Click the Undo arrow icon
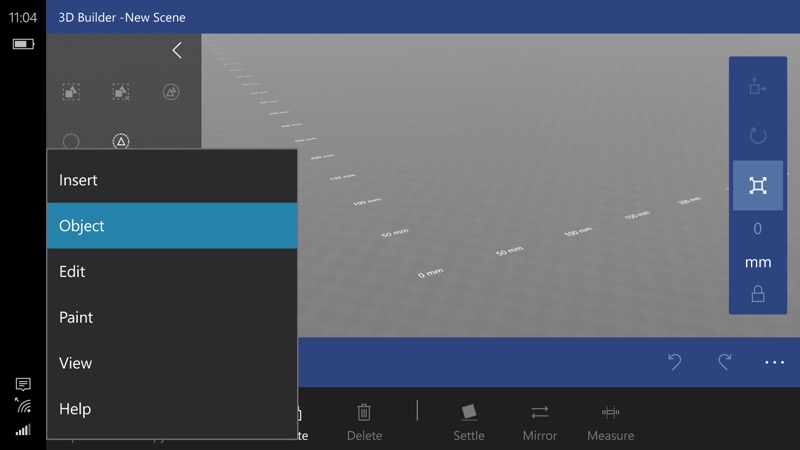800x450 pixels. pyautogui.click(x=674, y=362)
